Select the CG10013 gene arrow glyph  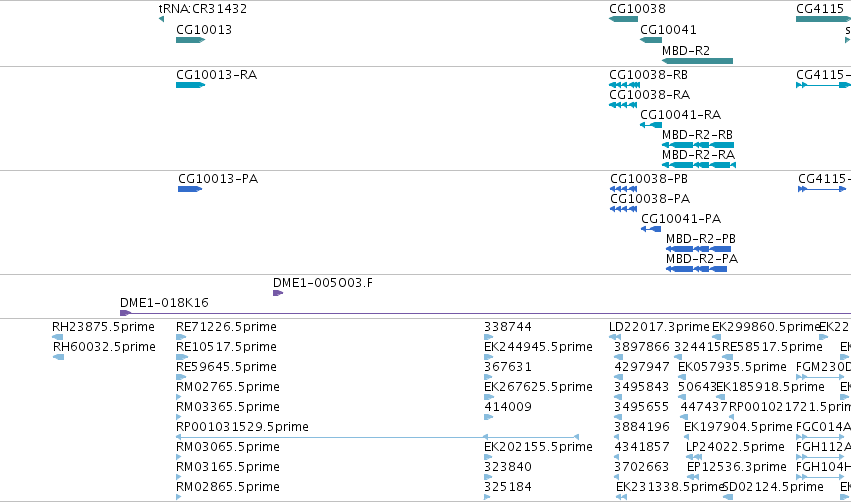190,40
